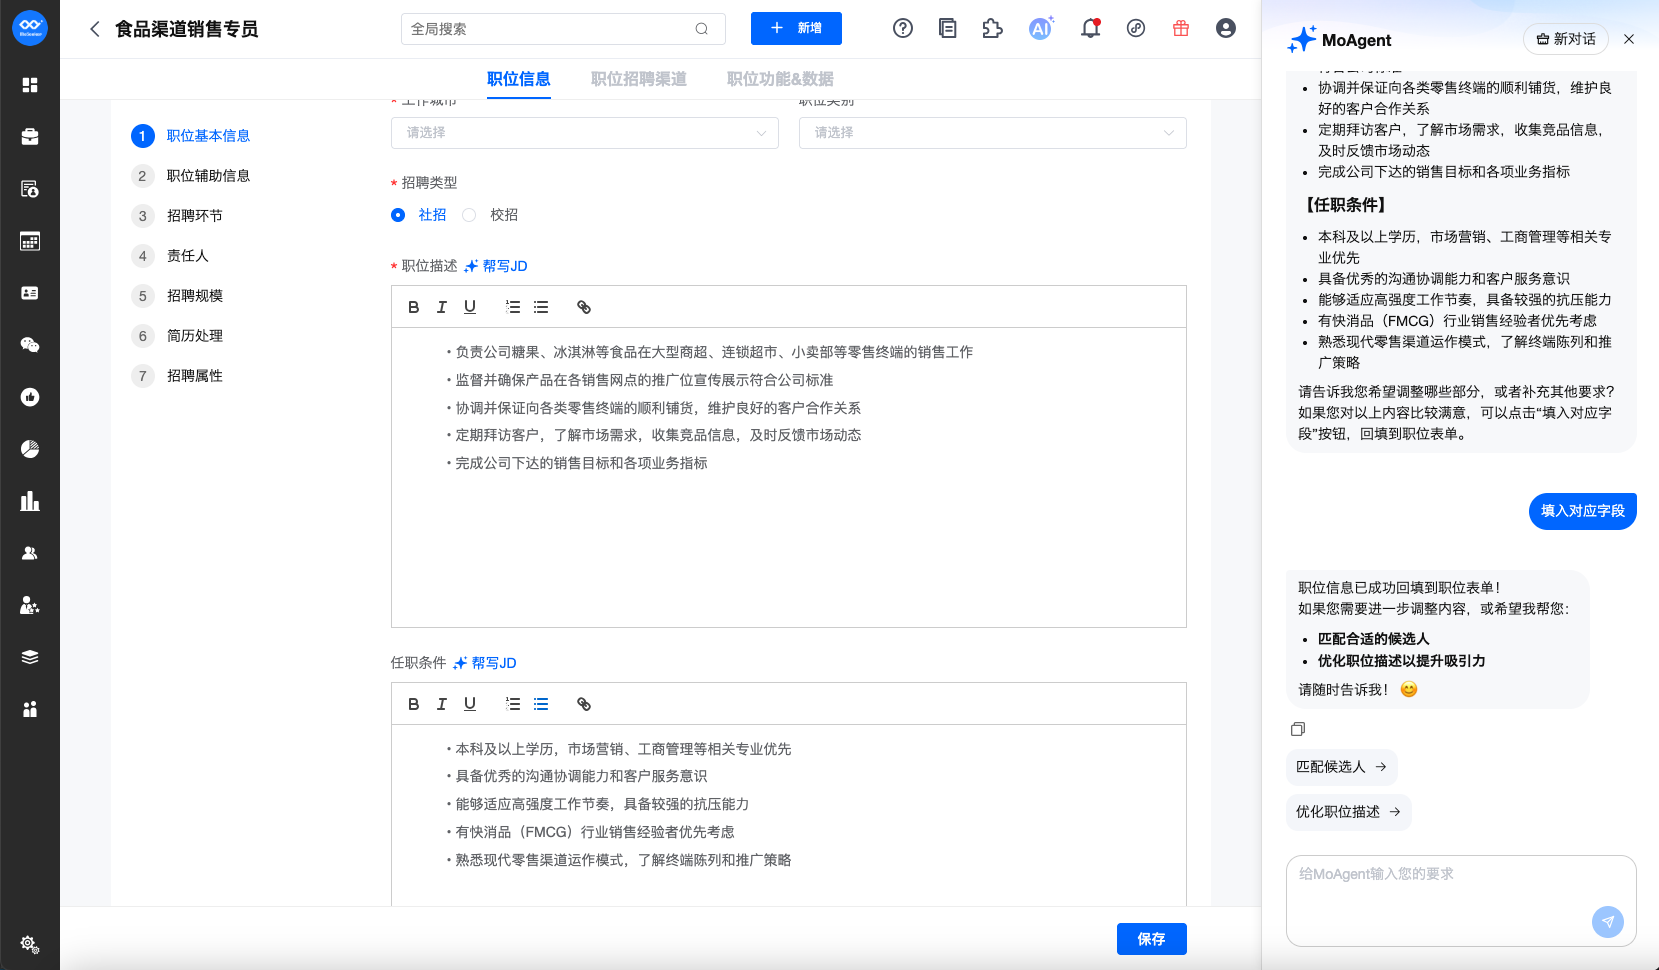Screen dimensions: 1659x970
Task: Apply bullet list in 职位描述 editor
Action: [541, 307]
